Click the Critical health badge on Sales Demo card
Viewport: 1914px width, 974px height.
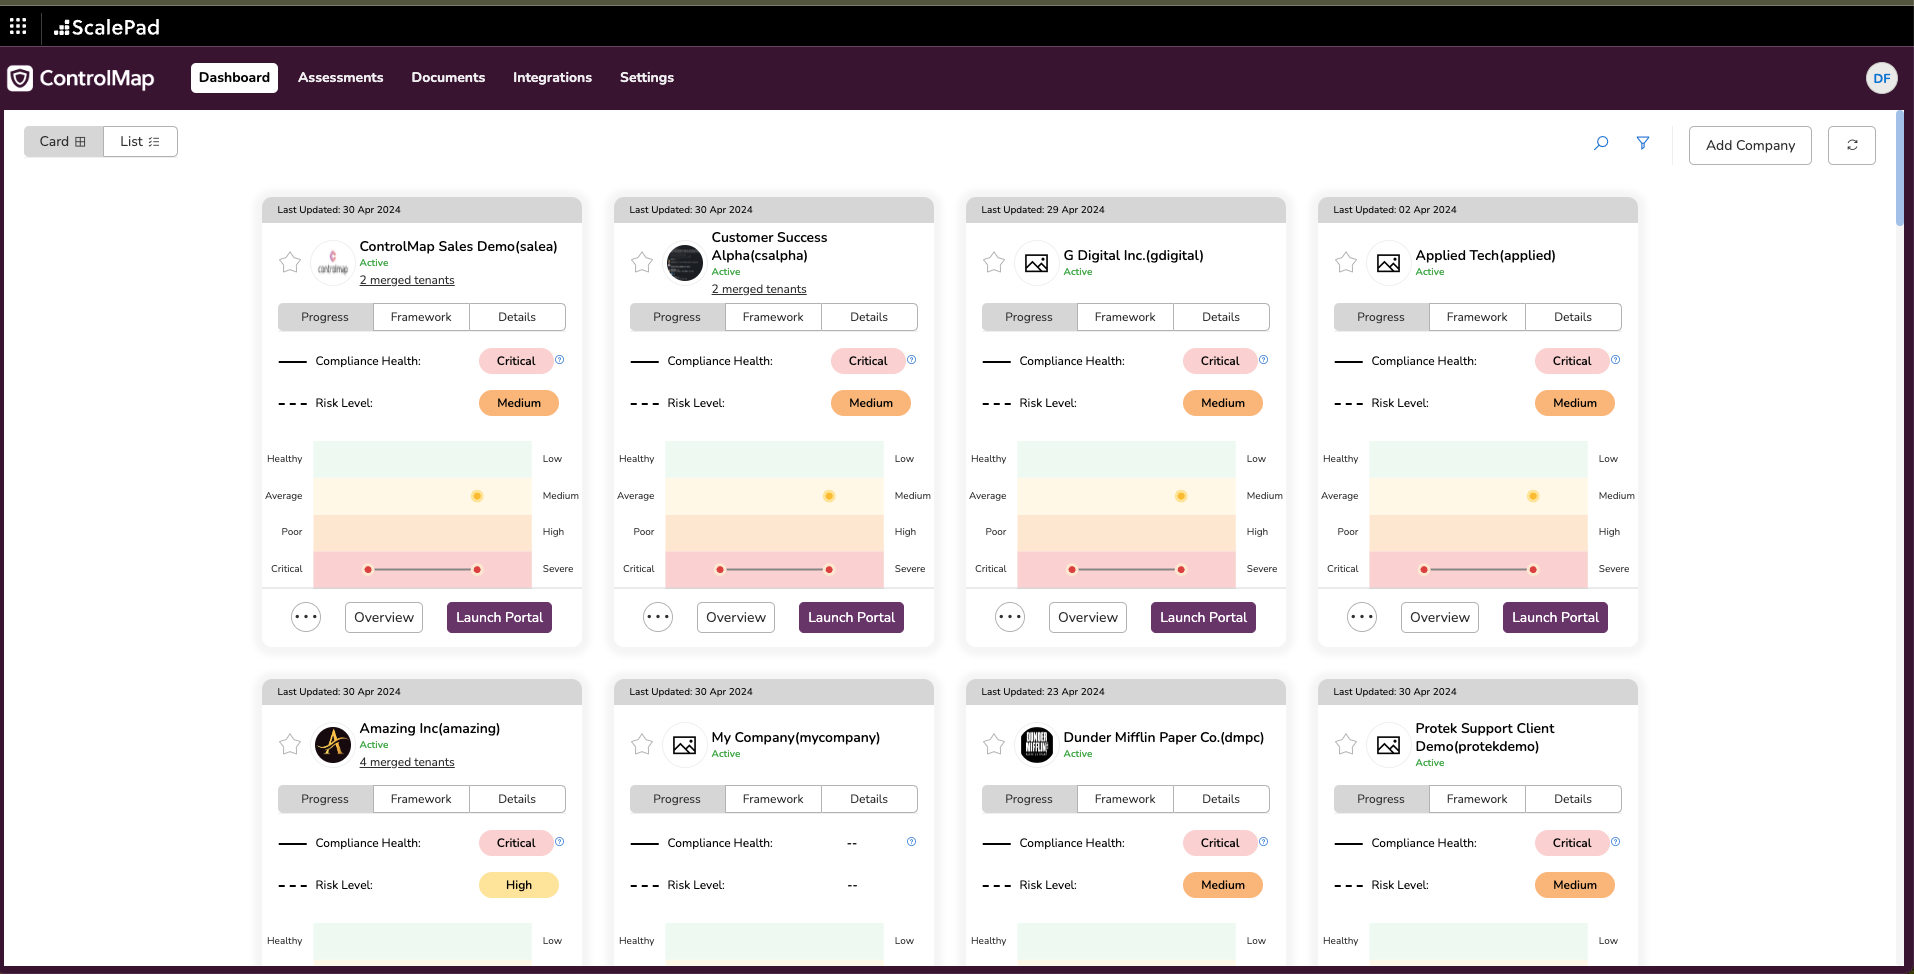click(516, 361)
